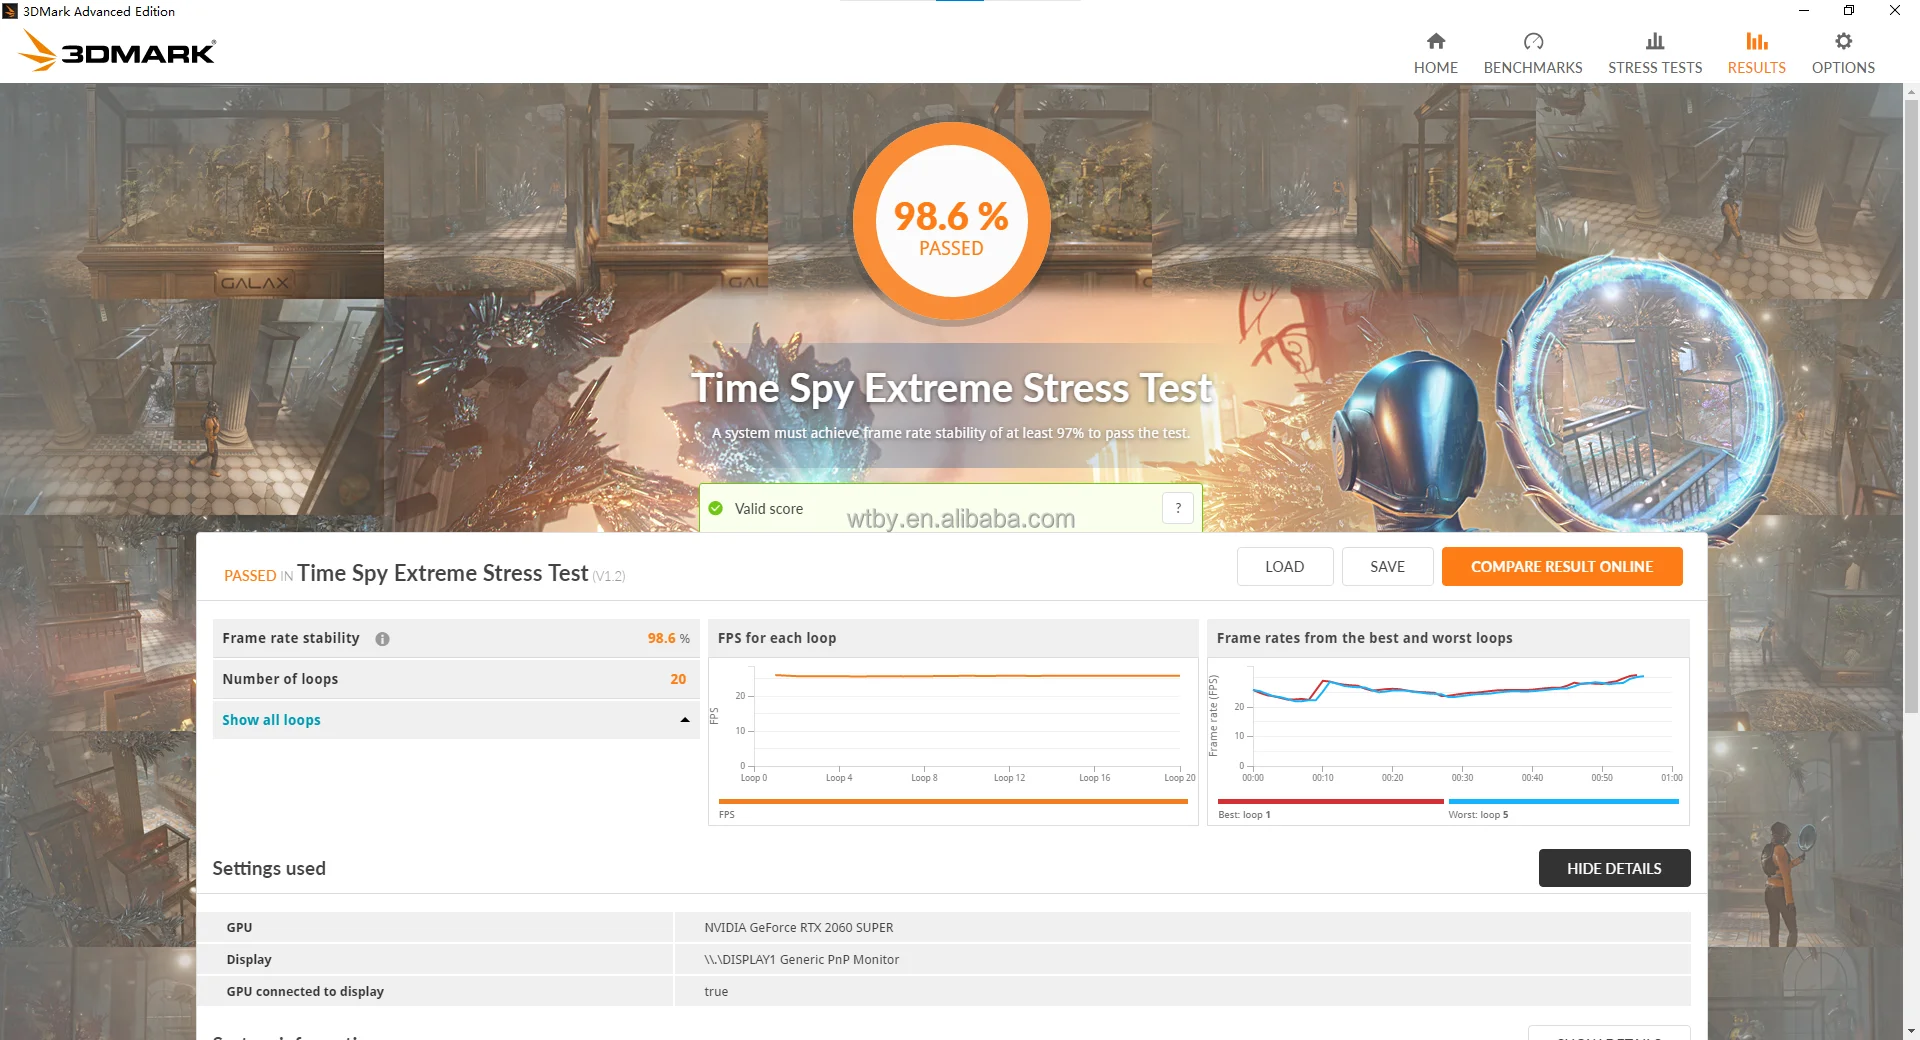Click the frame rate stability info icon
This screenshot has height=1040, width=1920.
click(382, 639)
